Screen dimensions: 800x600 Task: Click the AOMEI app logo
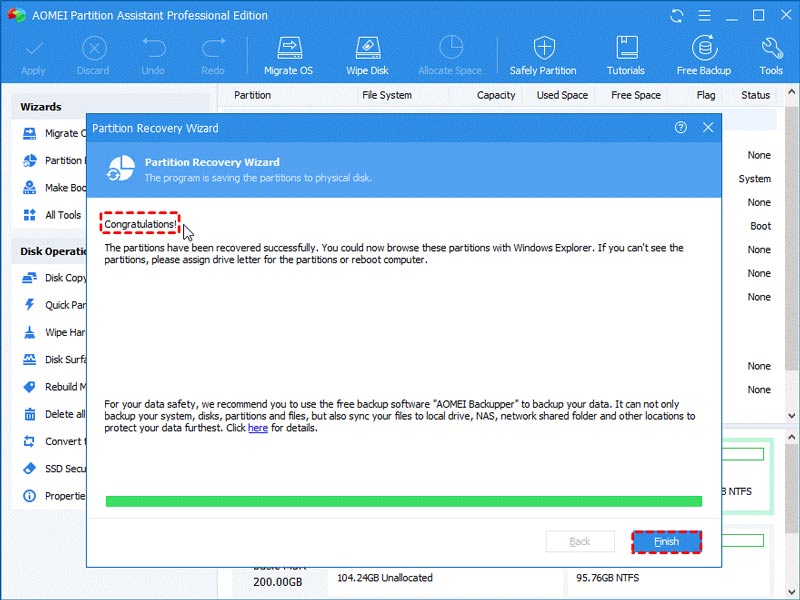point(16,15)
